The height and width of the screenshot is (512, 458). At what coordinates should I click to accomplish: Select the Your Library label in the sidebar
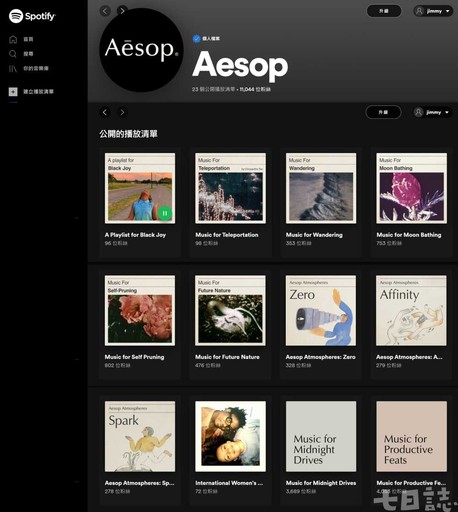pos(36,69)
